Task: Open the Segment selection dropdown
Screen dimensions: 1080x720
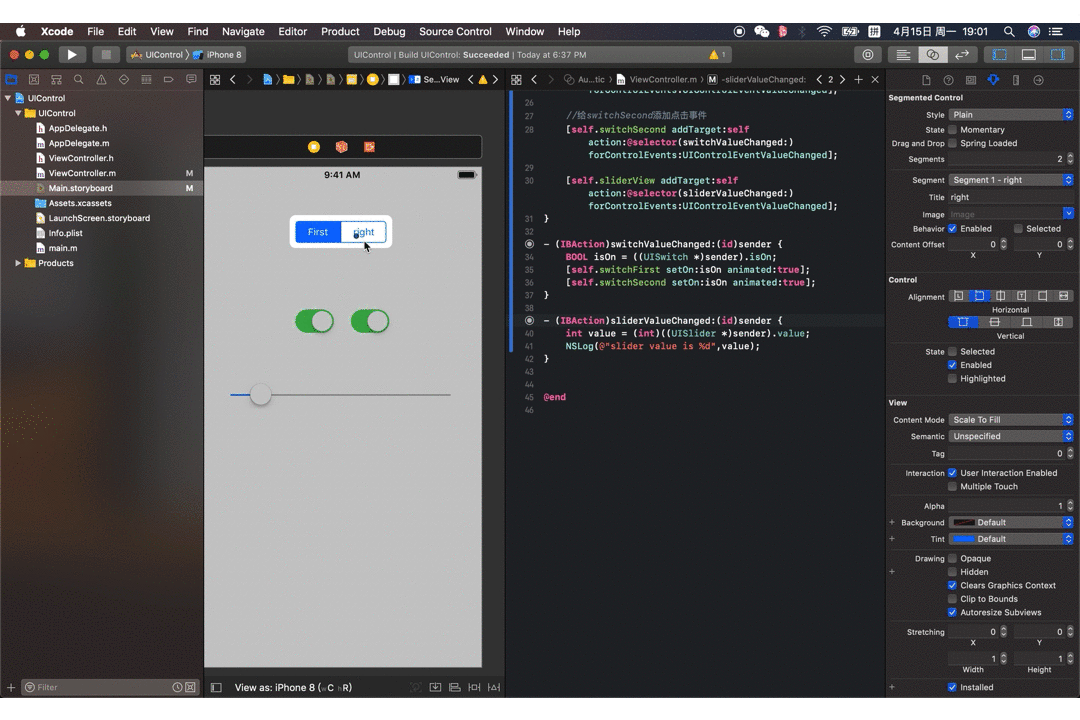Action: click(x=1010, y=180)
